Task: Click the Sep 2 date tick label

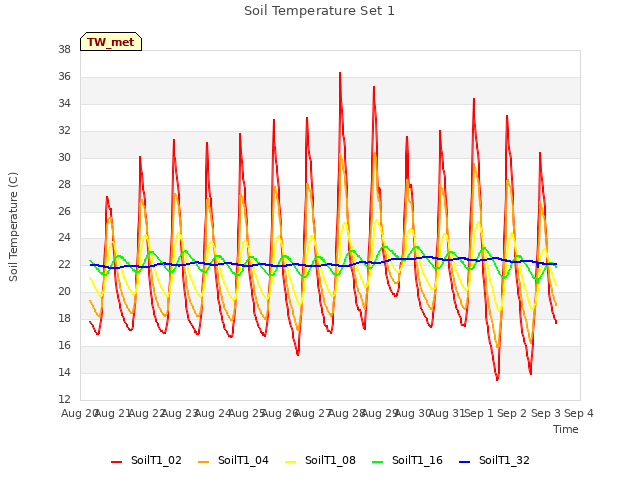Action: click(512, 413)
